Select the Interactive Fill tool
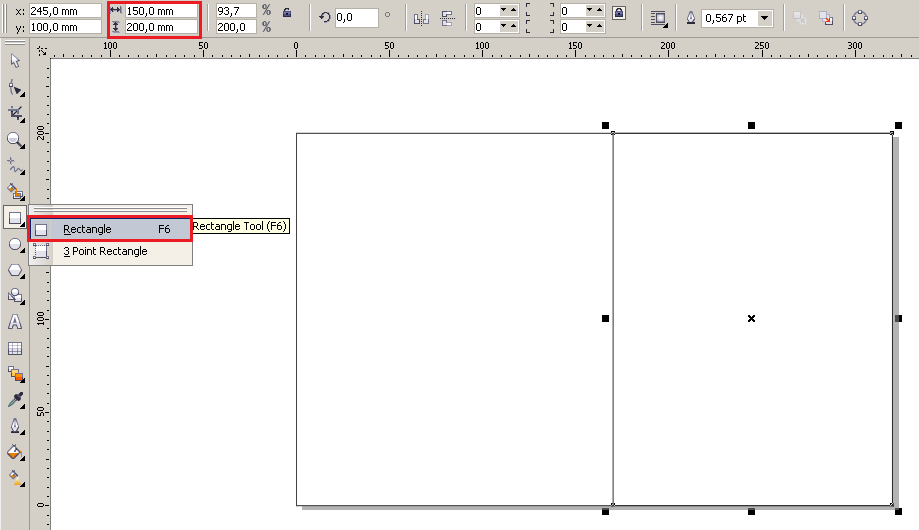Viewport: 919px width, 530px height. click(x=15, y=478)
